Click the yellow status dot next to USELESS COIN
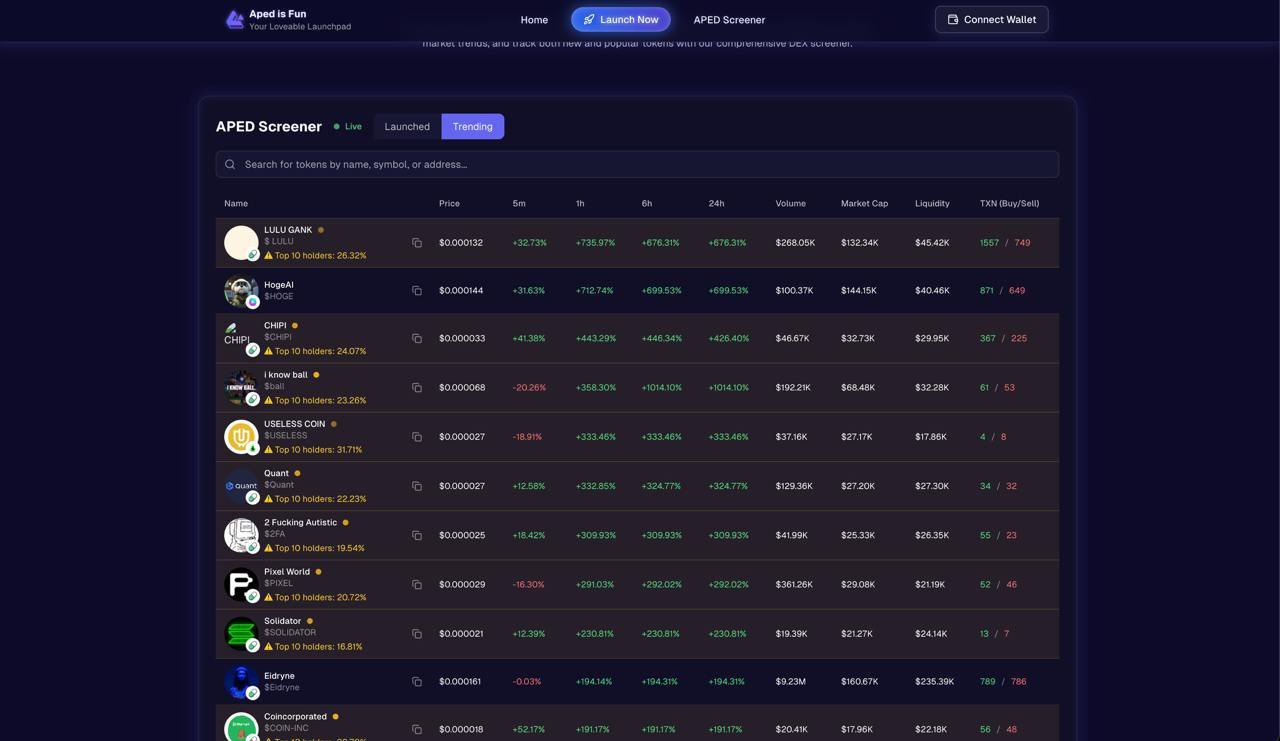Image resolution: width=1280 pixels, height=741 pixels. (x=334, y=424)
